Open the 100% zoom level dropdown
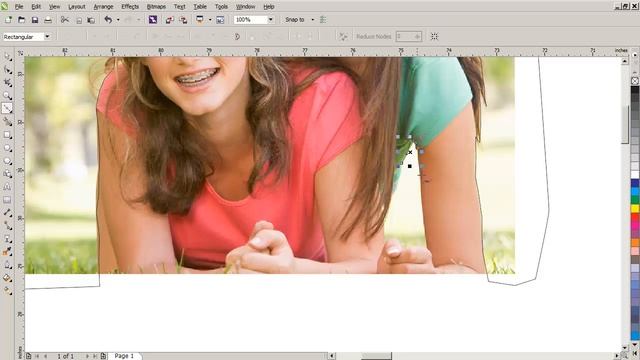 point(270,20)
